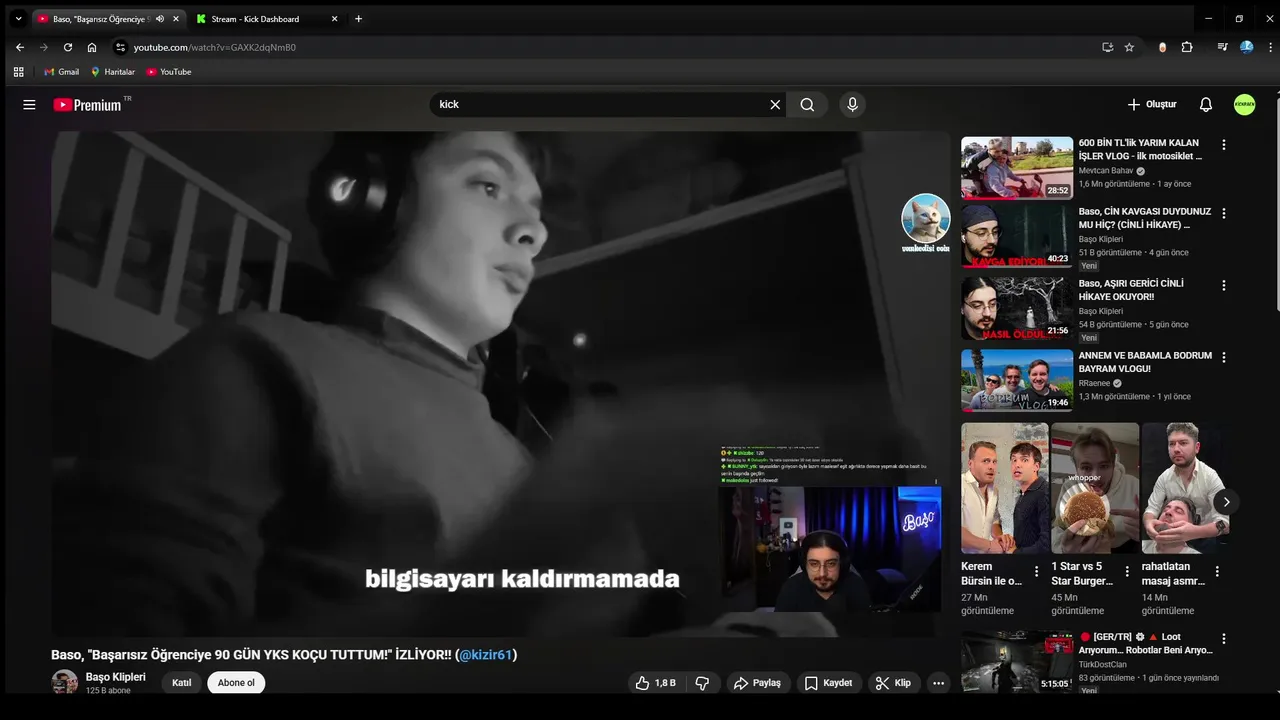Image resolution: width=1280 pixels, height=720 pixels.
Task: Click the Abone ol subscribe button
Action: [x=236, y=683]
